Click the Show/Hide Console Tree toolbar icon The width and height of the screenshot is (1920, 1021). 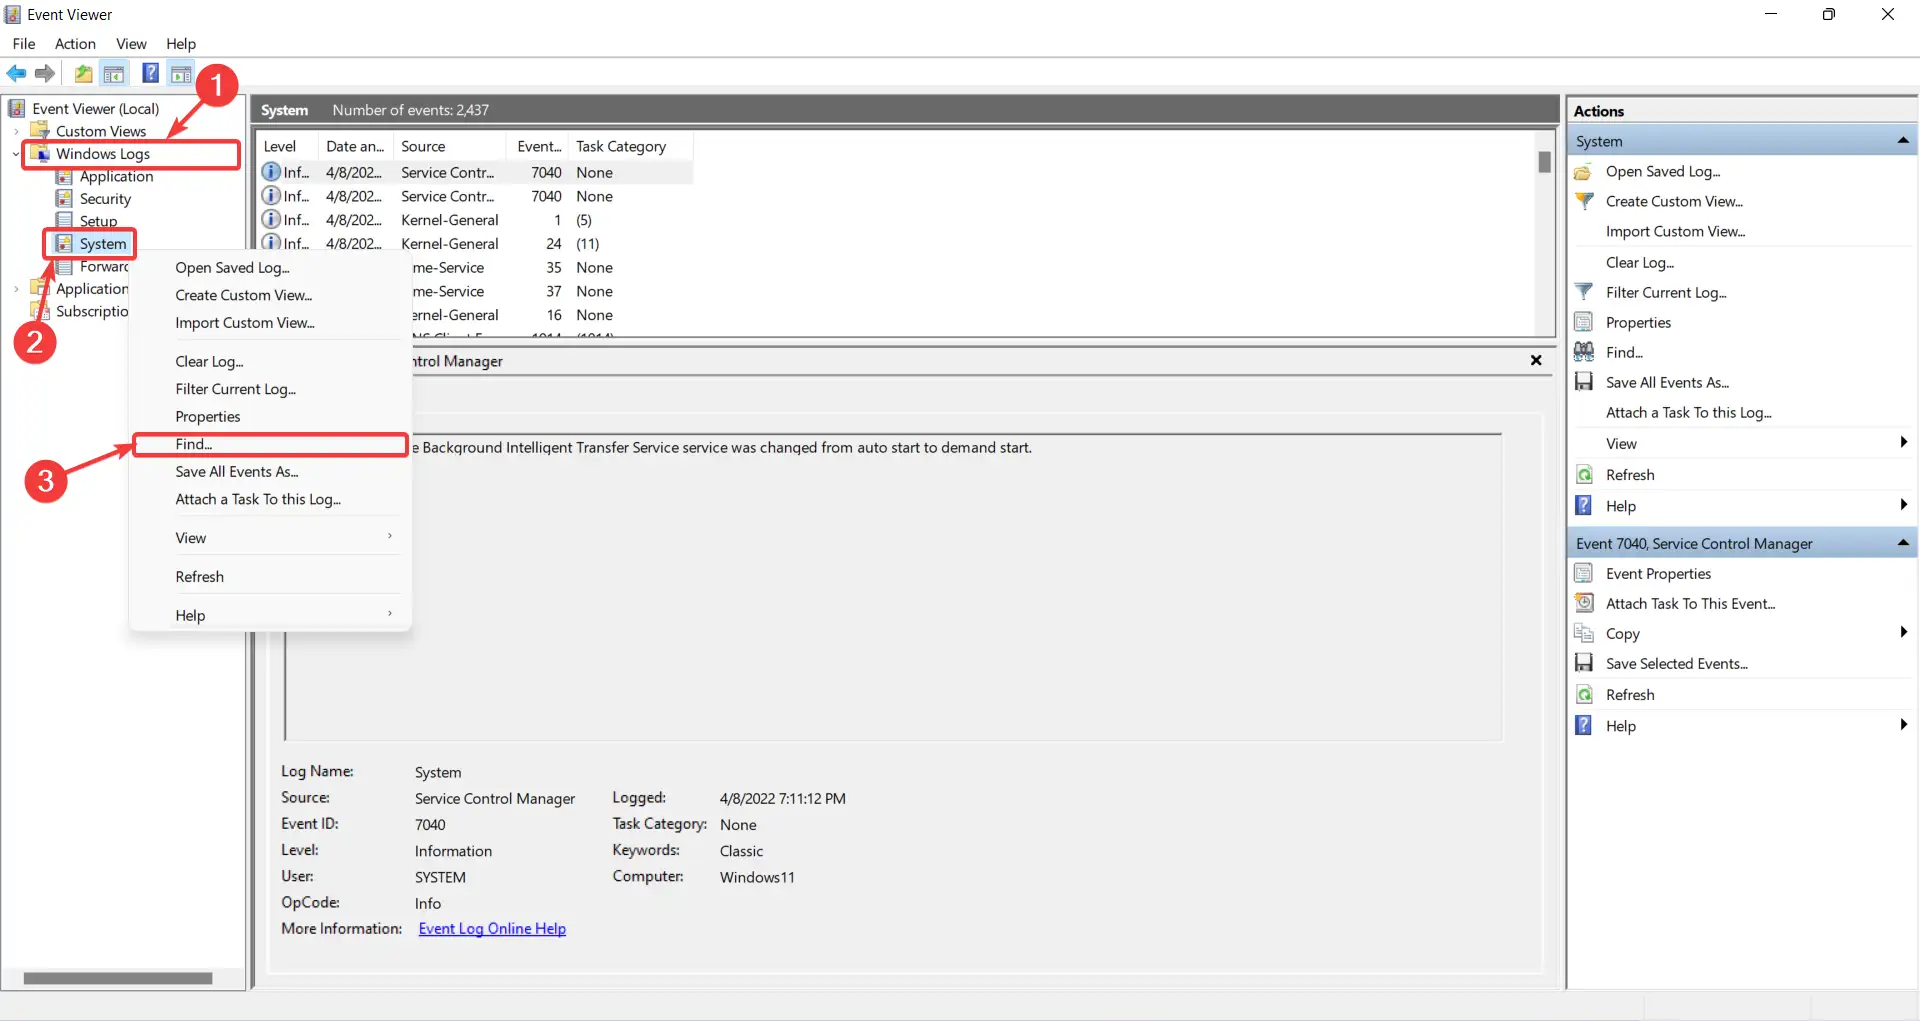[114, 73]
